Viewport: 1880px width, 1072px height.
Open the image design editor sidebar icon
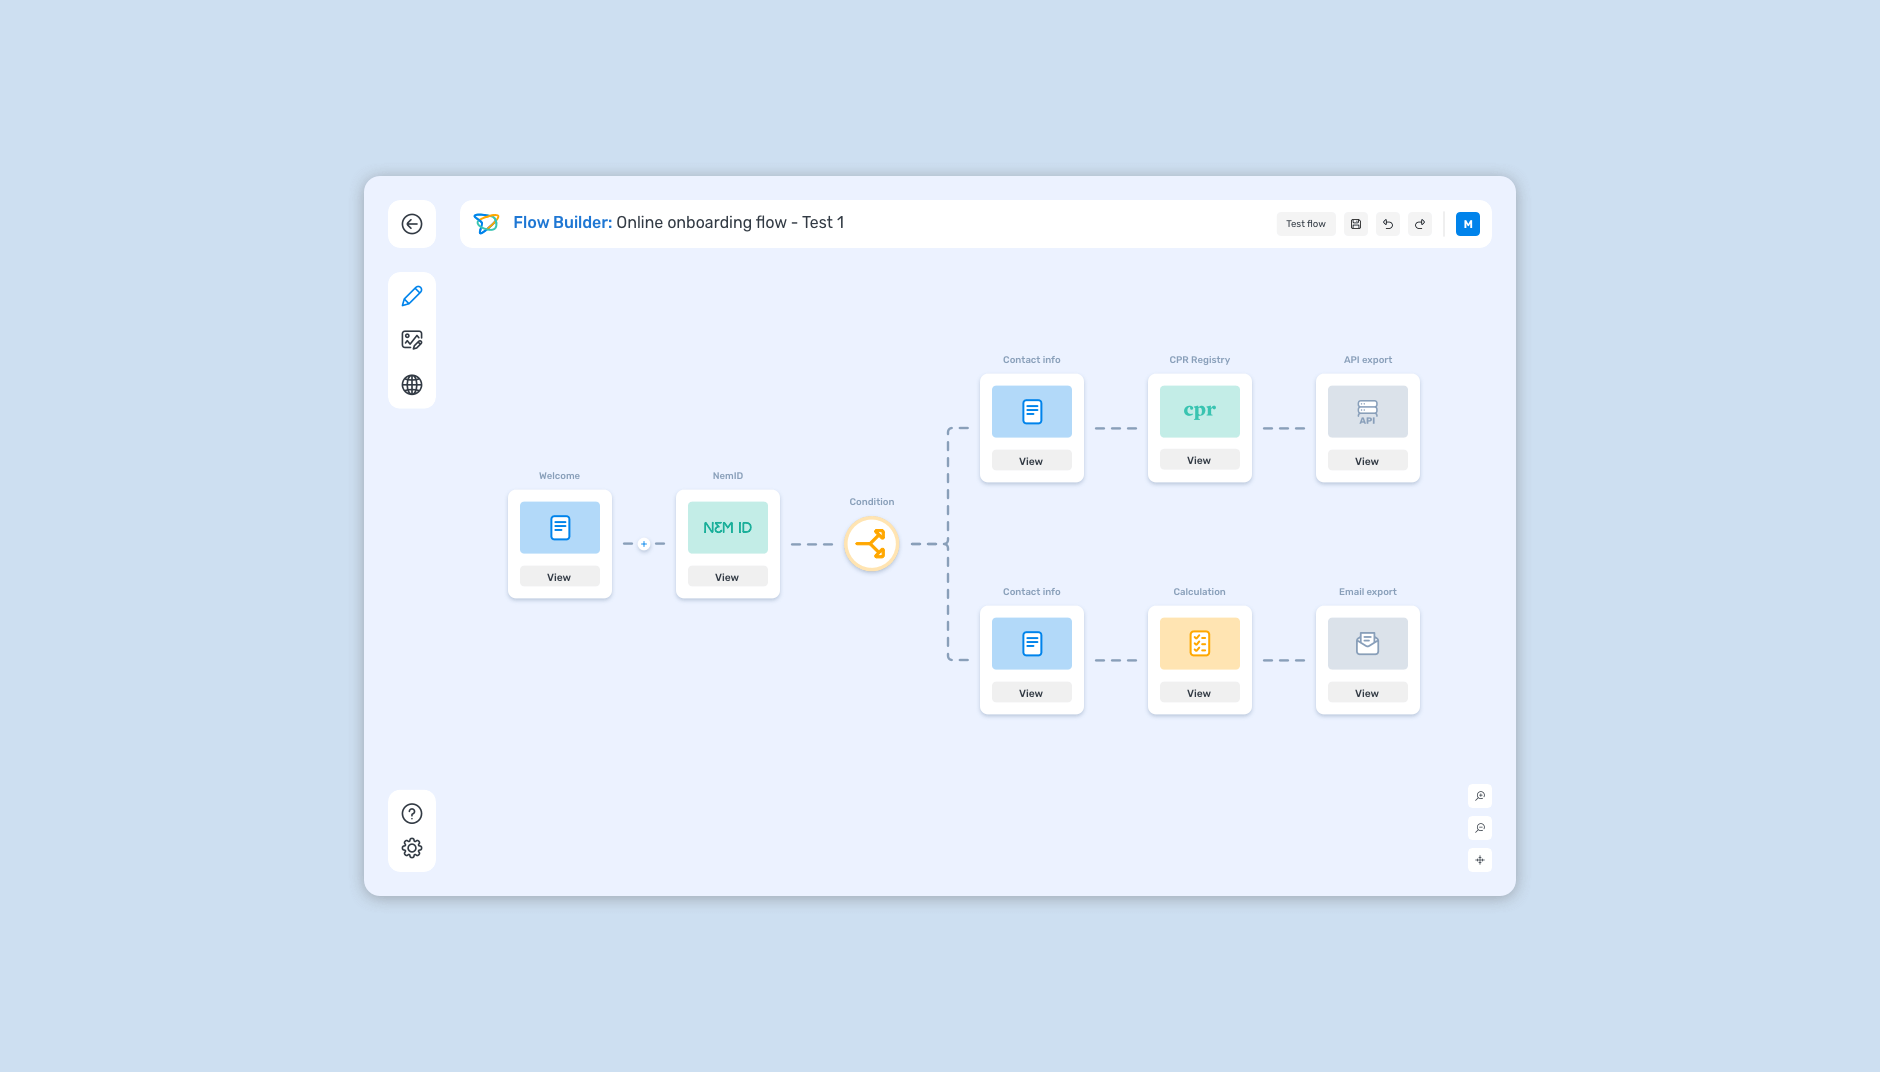(x=412, y=340)
